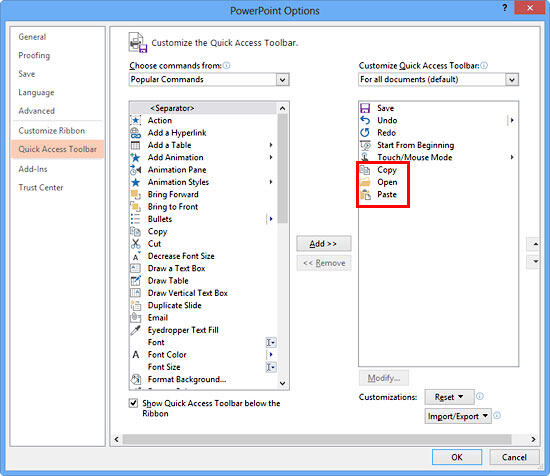Click the Help question mark button

point(504,8)
